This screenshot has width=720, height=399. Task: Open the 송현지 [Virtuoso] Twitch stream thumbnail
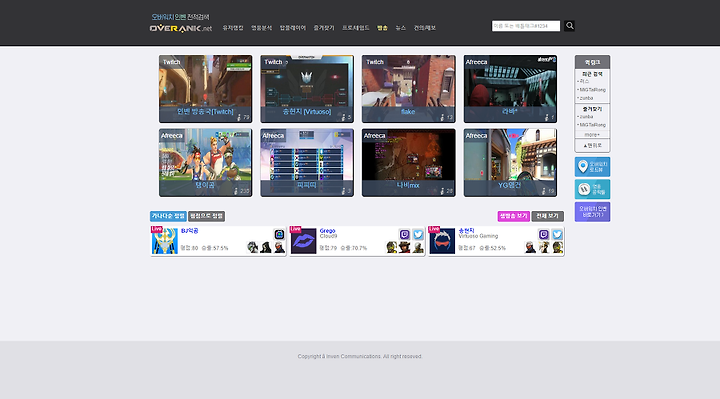tap(307, 89)
